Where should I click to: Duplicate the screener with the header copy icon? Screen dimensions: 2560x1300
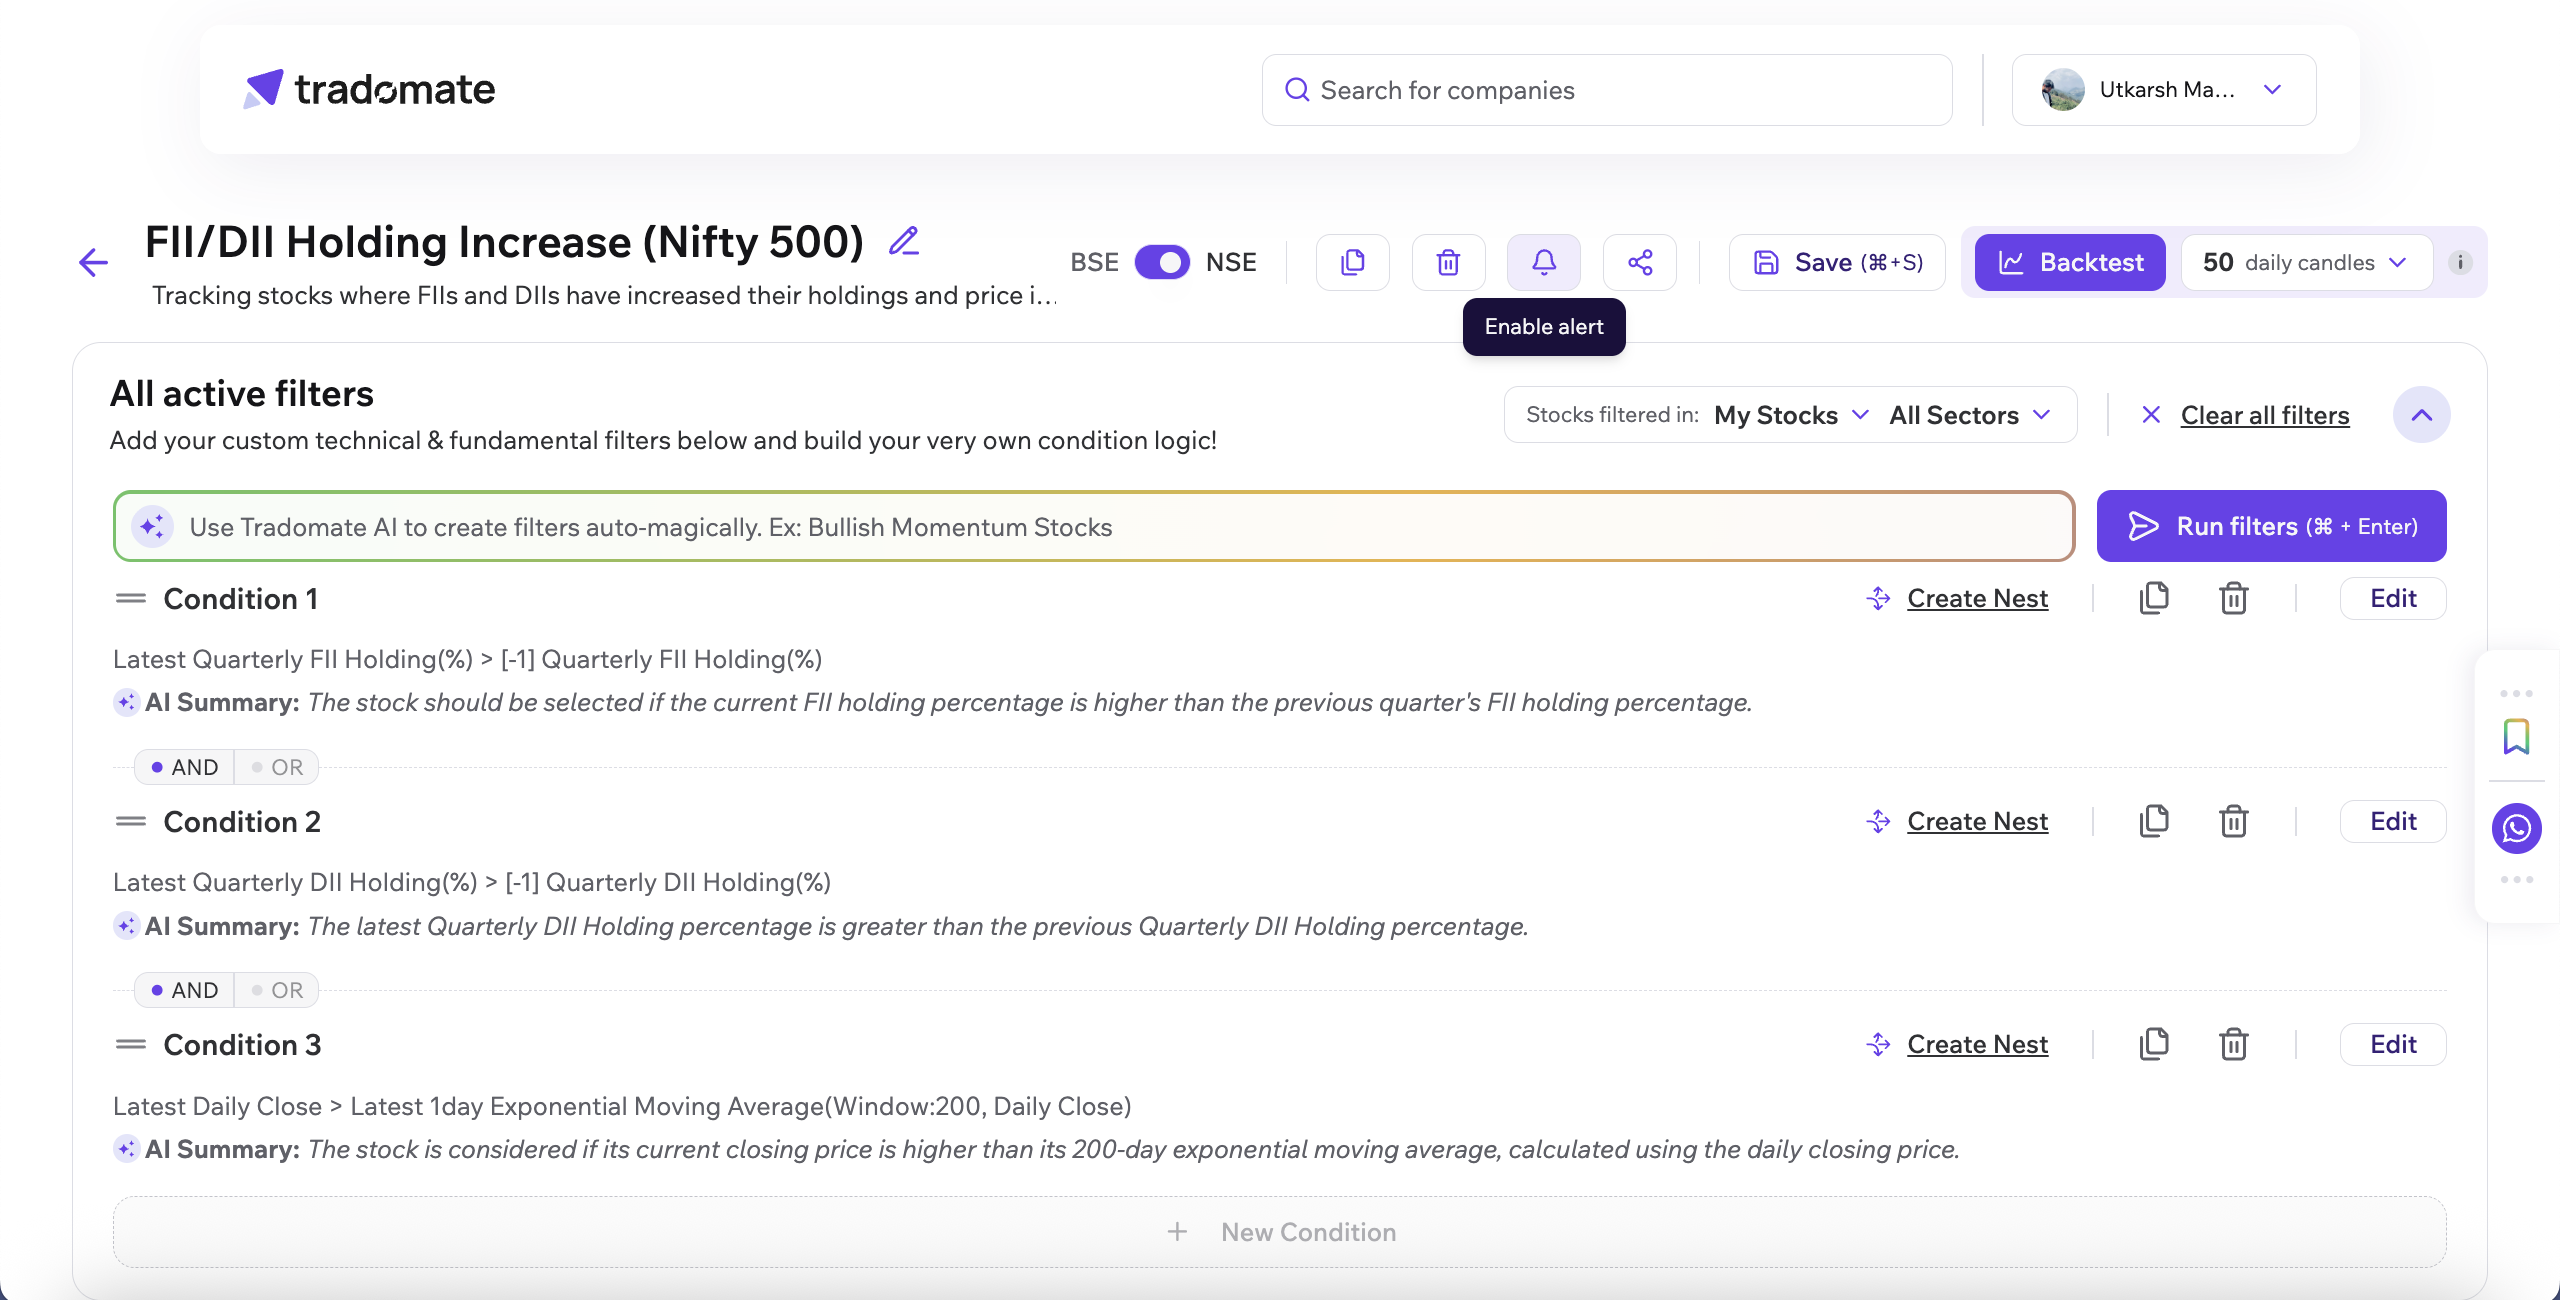point(1352,262)
